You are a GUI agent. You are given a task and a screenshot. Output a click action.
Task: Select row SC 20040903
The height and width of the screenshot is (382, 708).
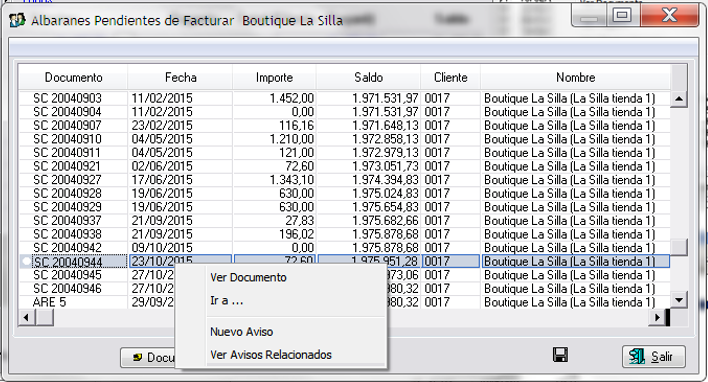[x=67, y=98]
